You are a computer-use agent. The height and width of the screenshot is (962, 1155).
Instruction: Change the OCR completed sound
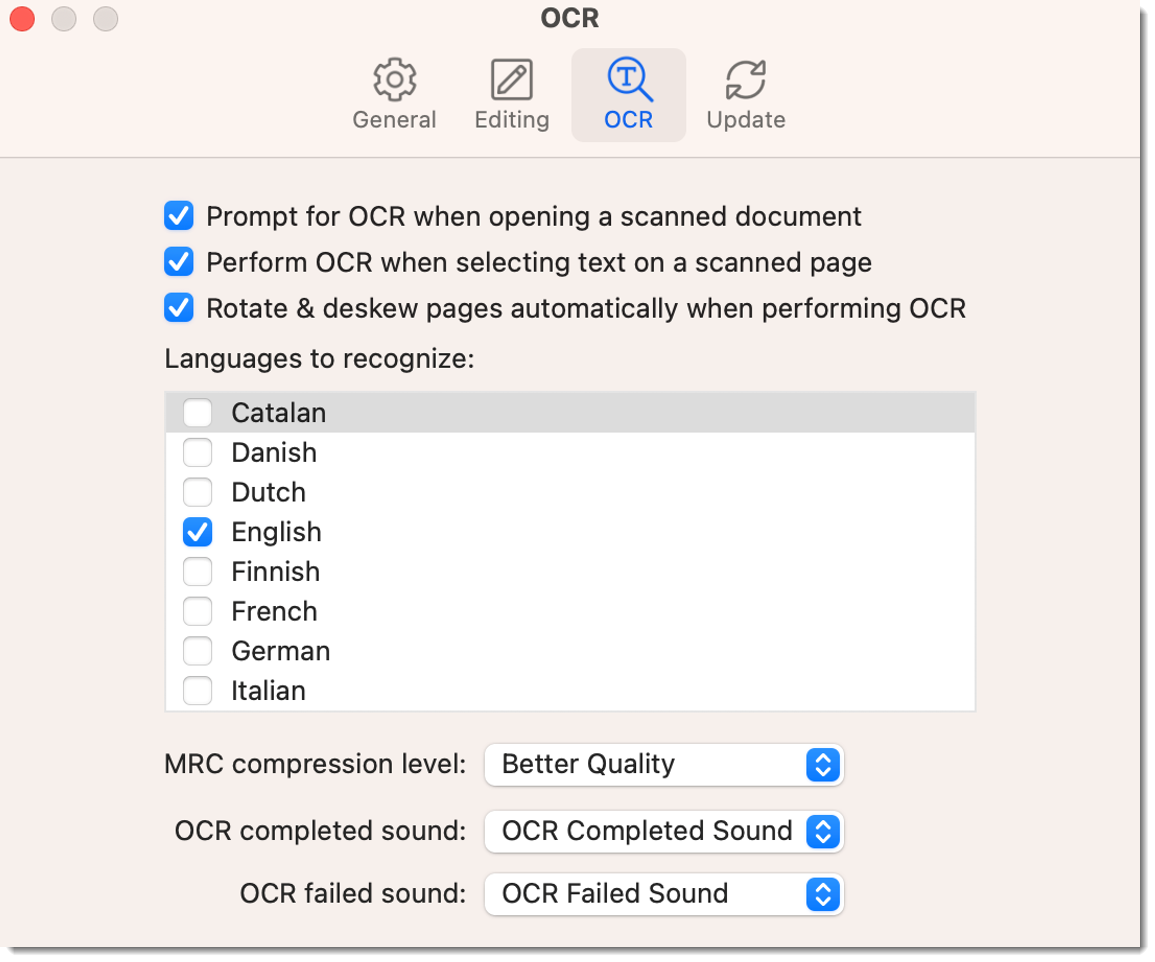663,831
